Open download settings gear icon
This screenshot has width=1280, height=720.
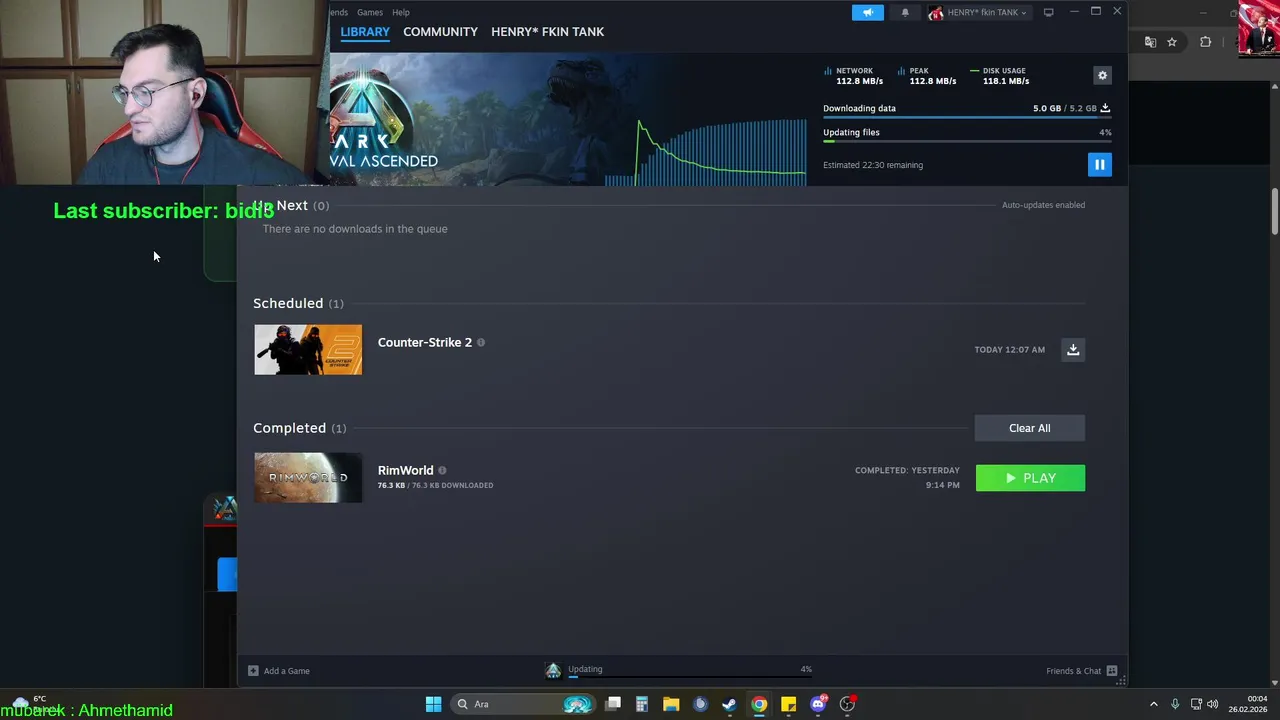click(1102, 75)
